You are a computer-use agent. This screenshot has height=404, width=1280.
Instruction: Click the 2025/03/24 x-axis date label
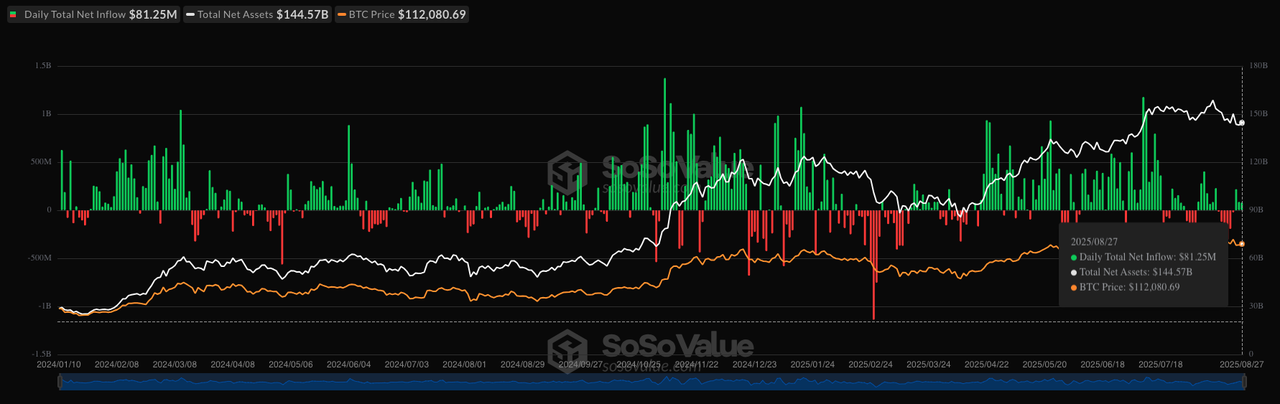tap(930, 366)
